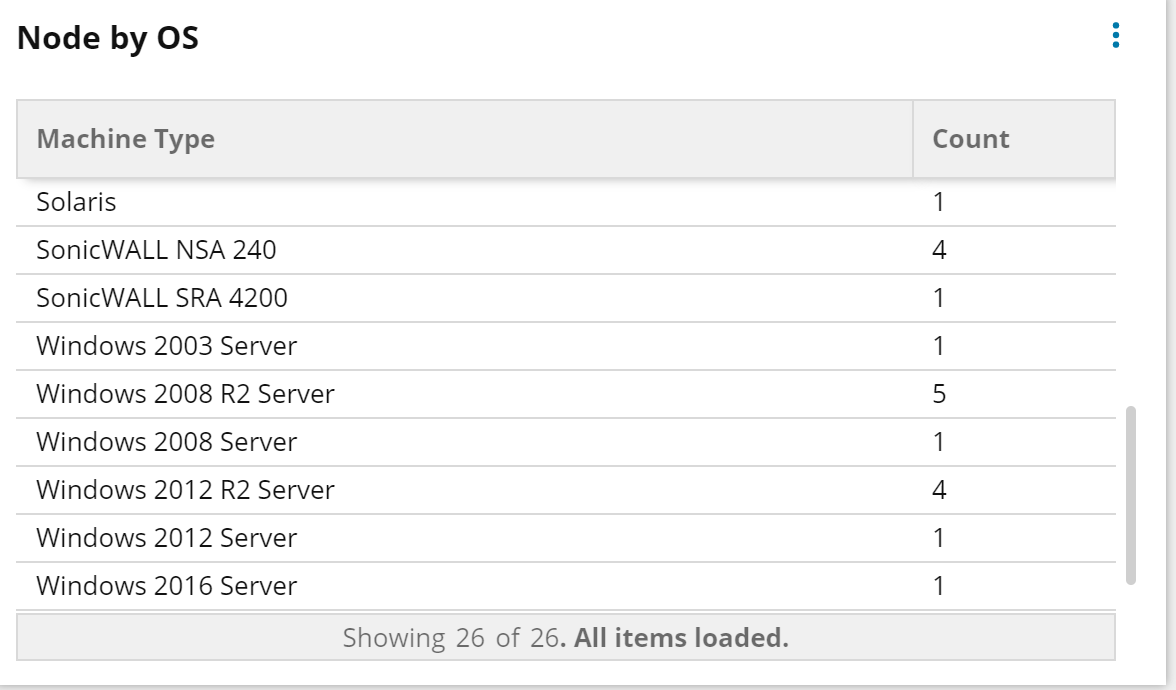The height and width of the screenshot is (690, 1176).
Task: Click count 1 for Solaris
Action: (938, 202)
